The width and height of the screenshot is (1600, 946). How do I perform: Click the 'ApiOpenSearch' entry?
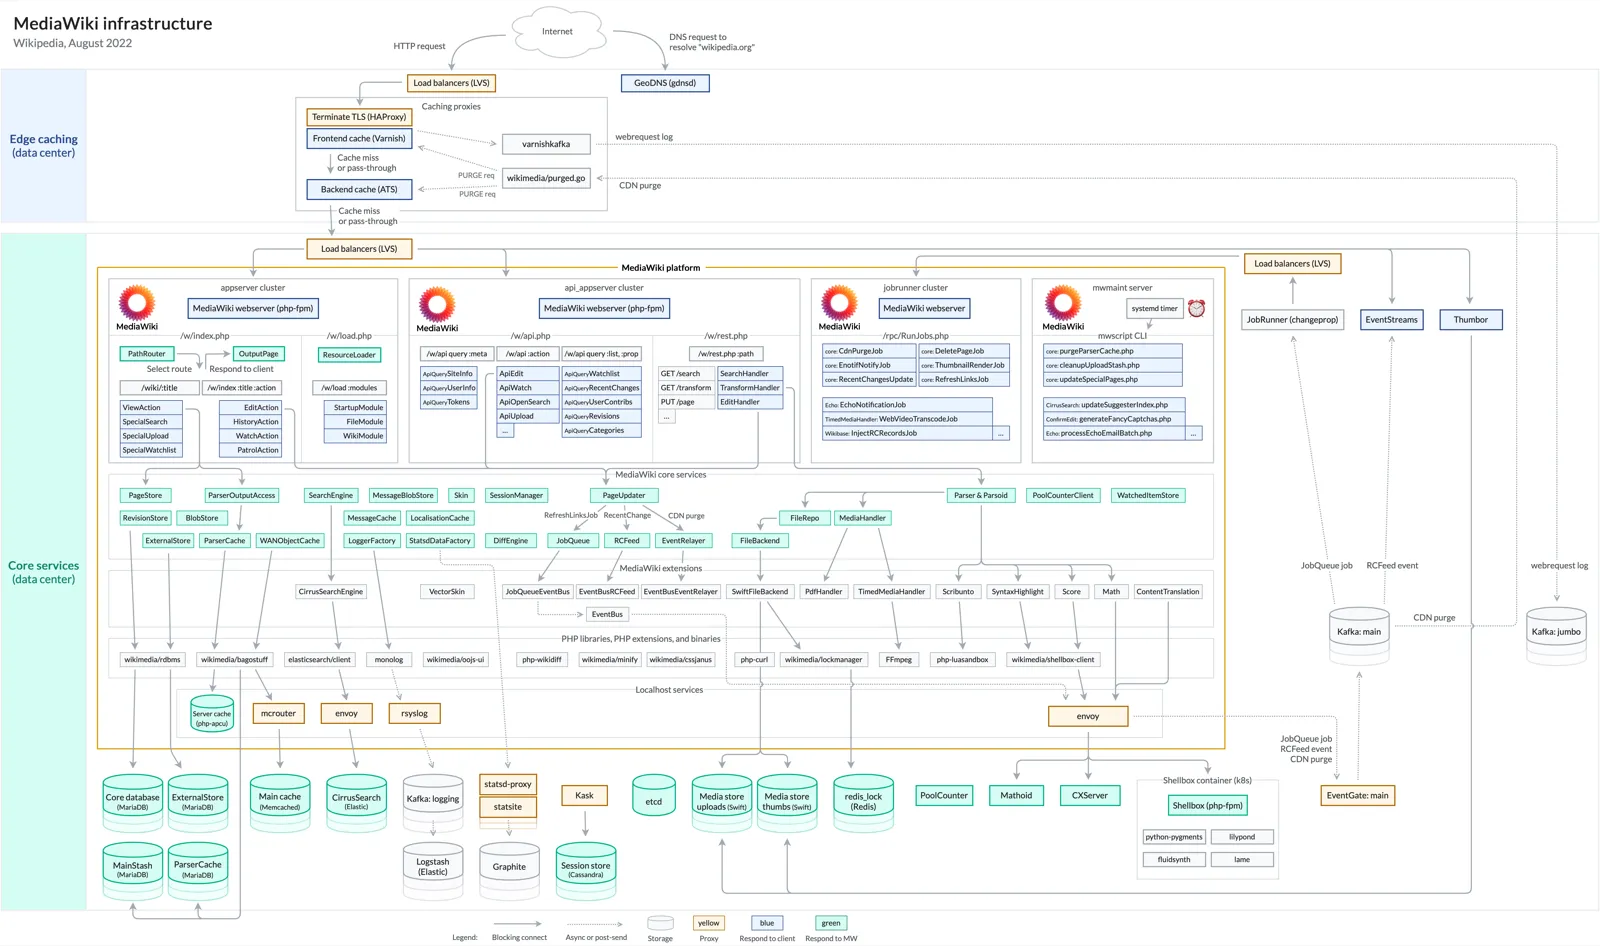(x=527, y=402)
